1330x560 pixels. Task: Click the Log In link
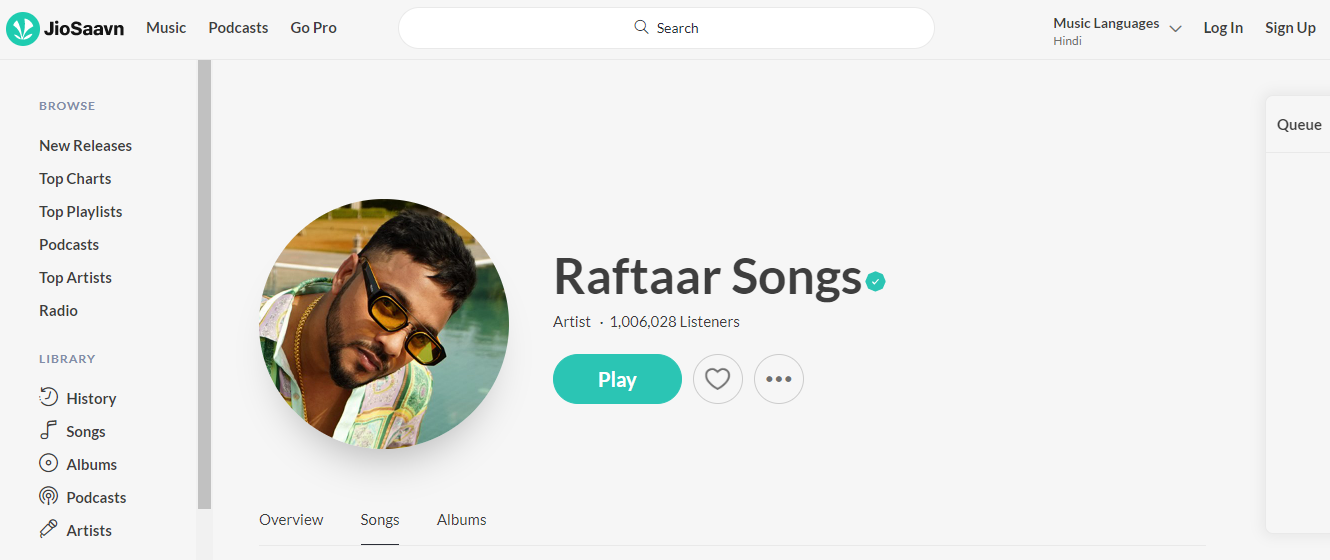1223,28
